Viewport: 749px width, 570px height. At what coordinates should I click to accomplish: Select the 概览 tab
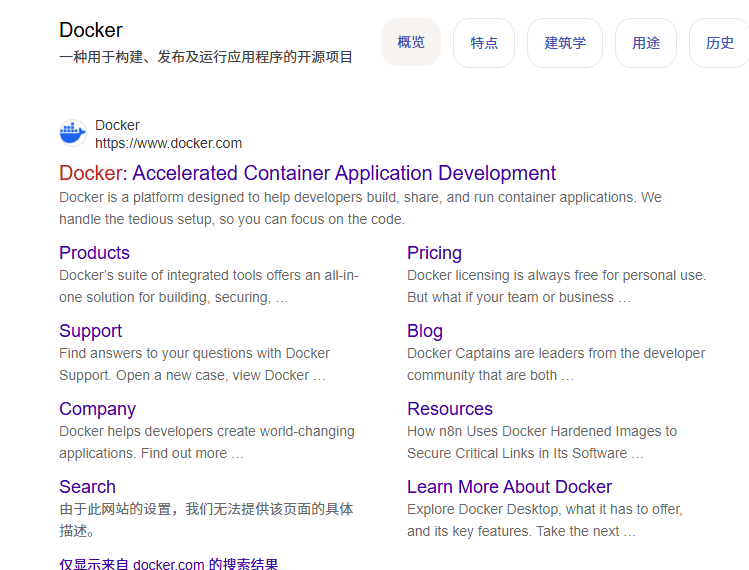point(411,42)
